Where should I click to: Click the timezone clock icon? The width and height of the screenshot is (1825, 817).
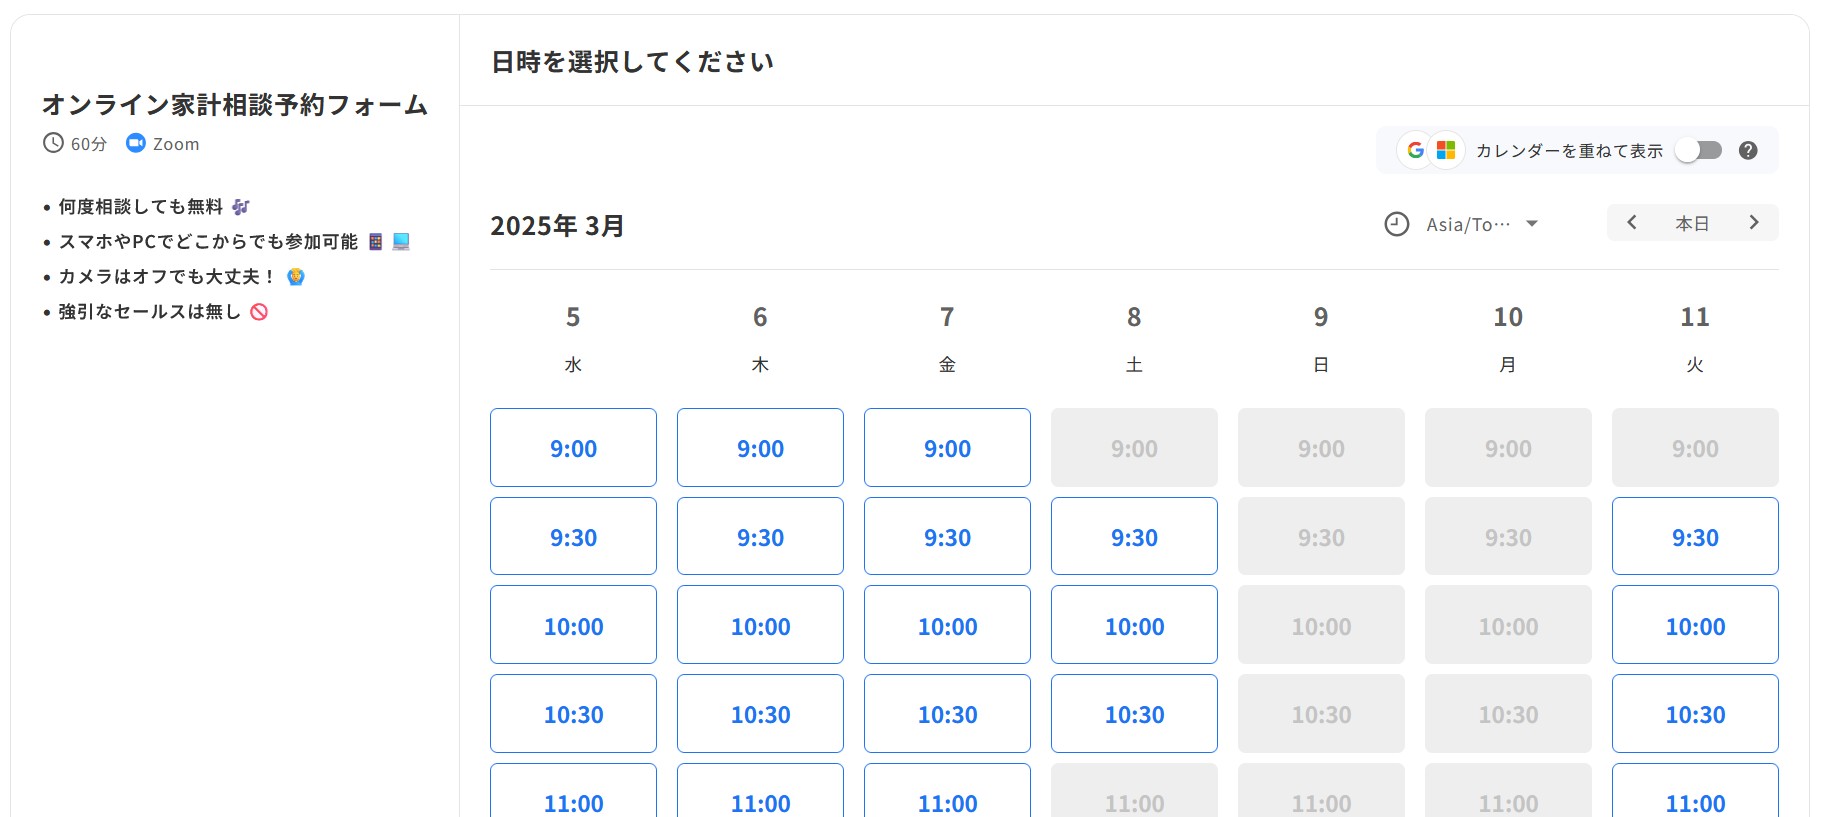pyautogui.click(x=1396, y=224)
